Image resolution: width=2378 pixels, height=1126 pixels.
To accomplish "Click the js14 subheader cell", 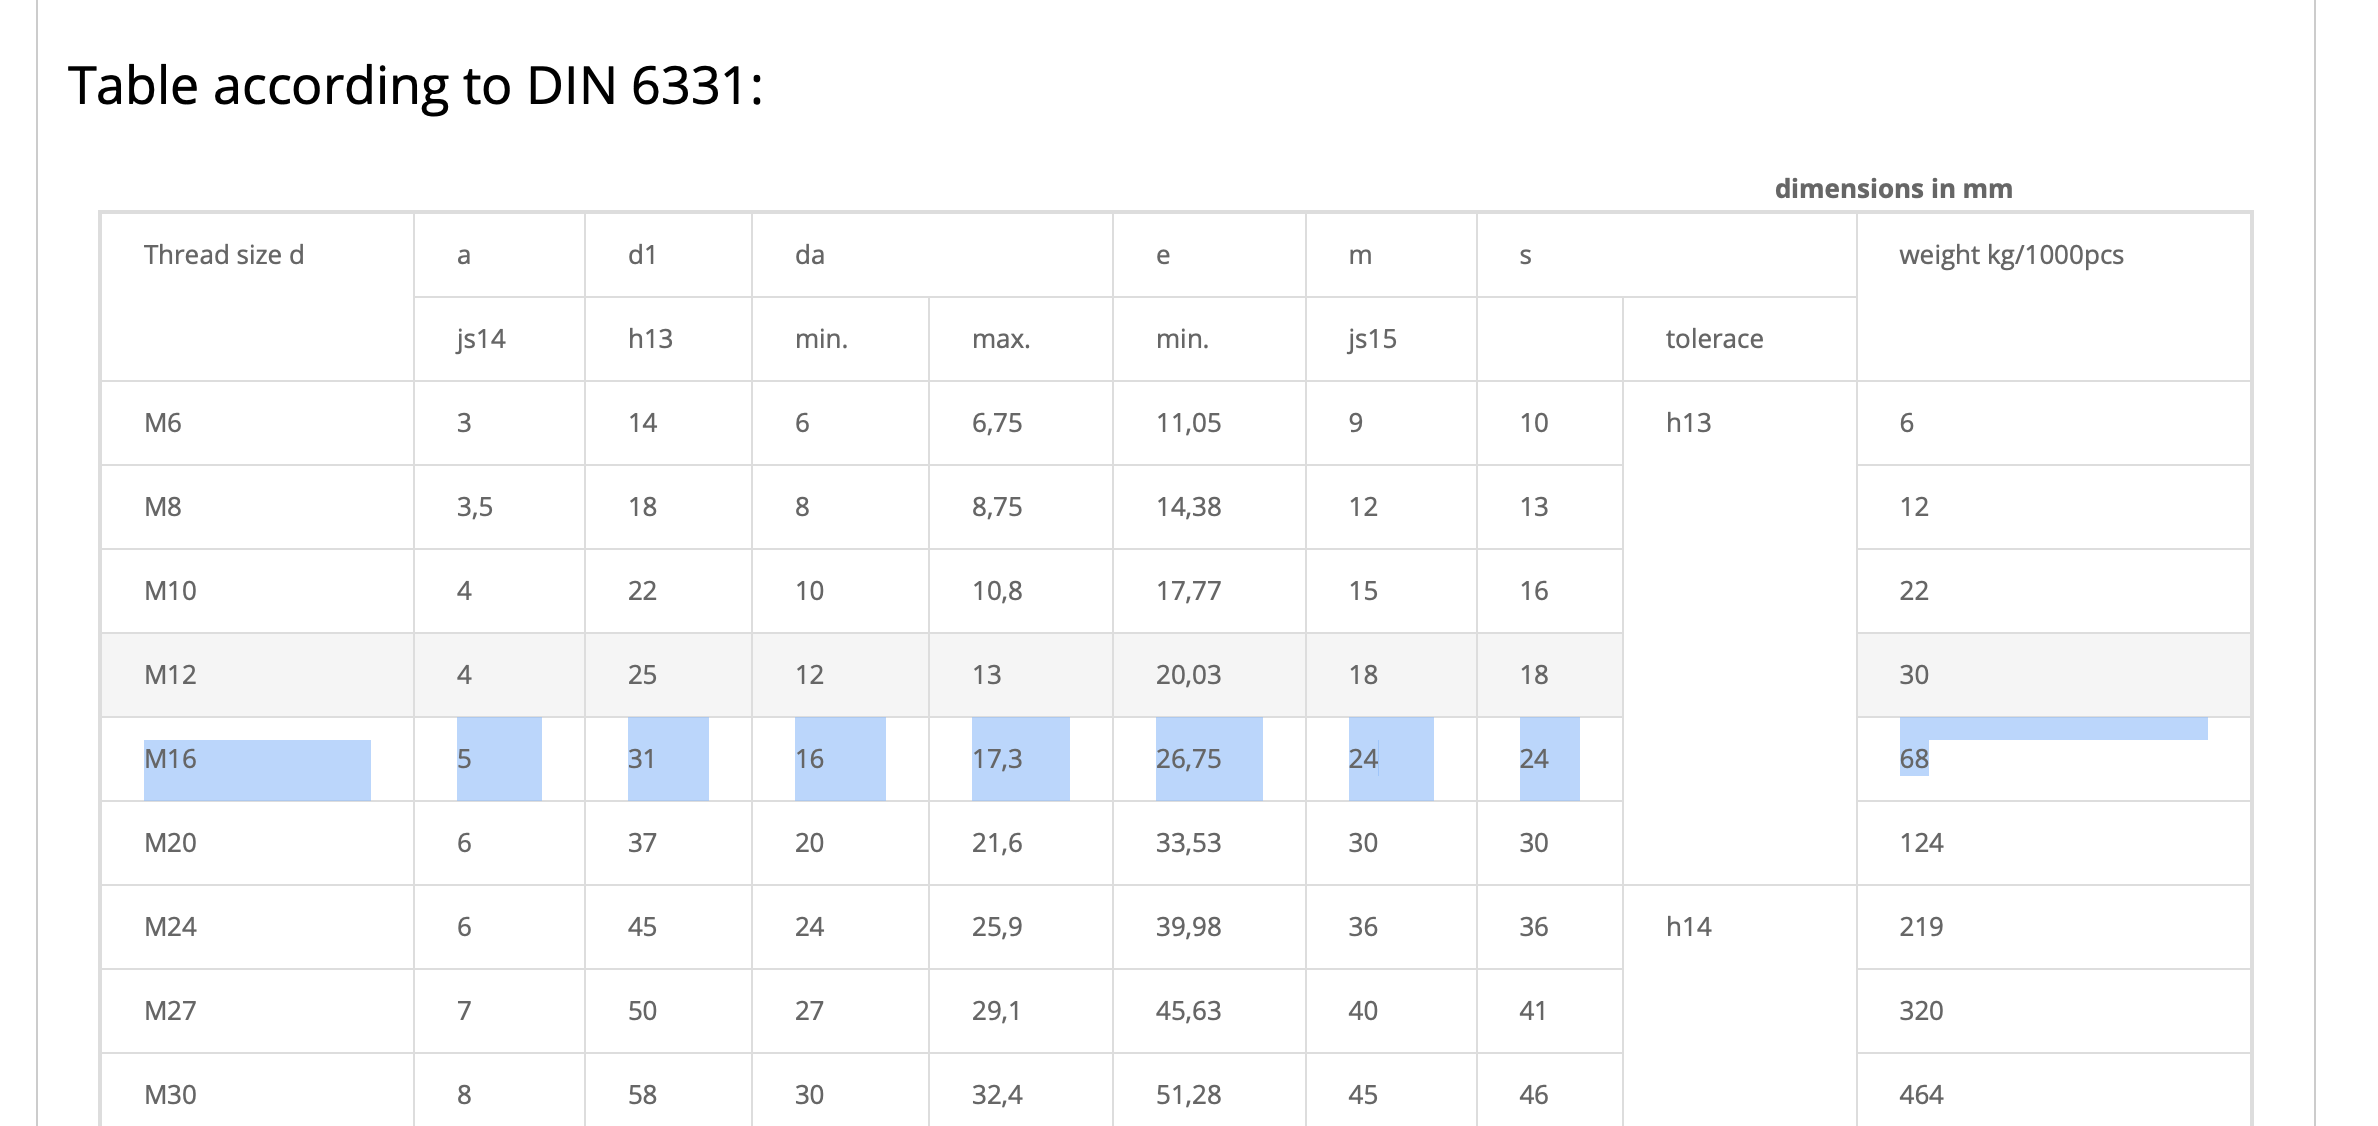I will pyautogui.click(x=481, y=339).
